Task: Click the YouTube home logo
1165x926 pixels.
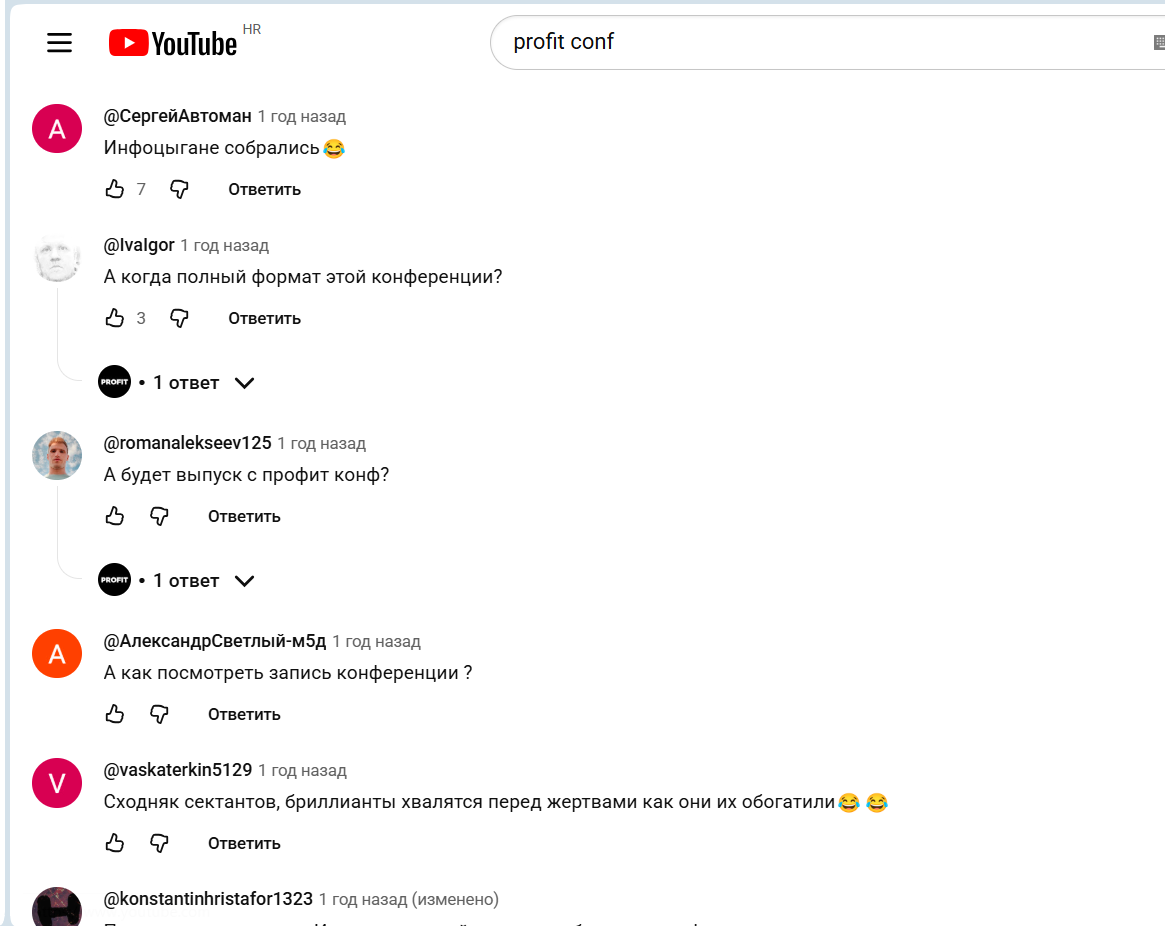Action: [173, 43]
